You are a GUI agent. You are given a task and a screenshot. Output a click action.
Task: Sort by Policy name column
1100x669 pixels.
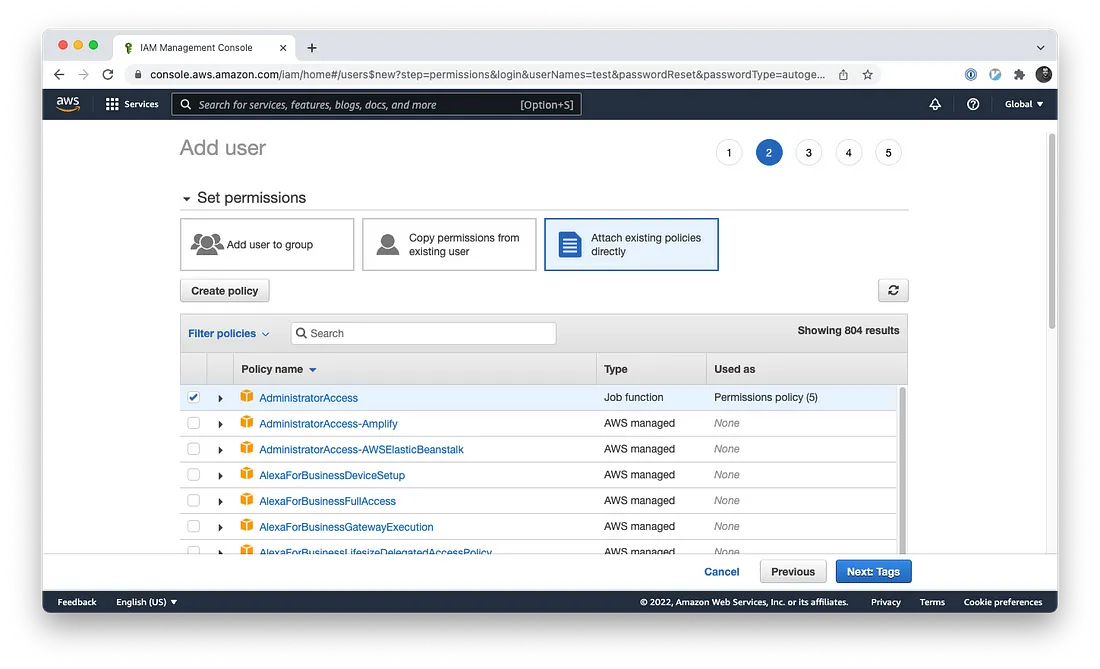click(x=279, y=369)
